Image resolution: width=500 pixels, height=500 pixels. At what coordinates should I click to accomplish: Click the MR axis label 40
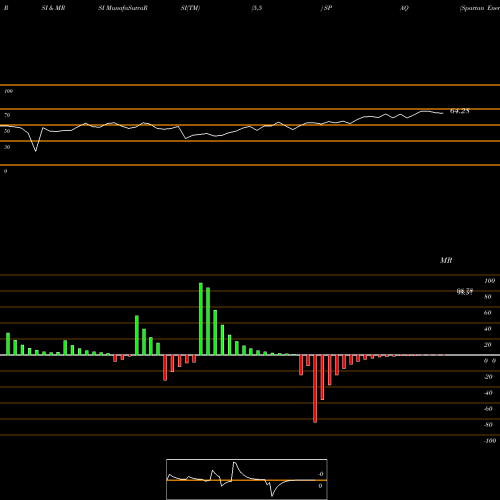click(488, 329)
